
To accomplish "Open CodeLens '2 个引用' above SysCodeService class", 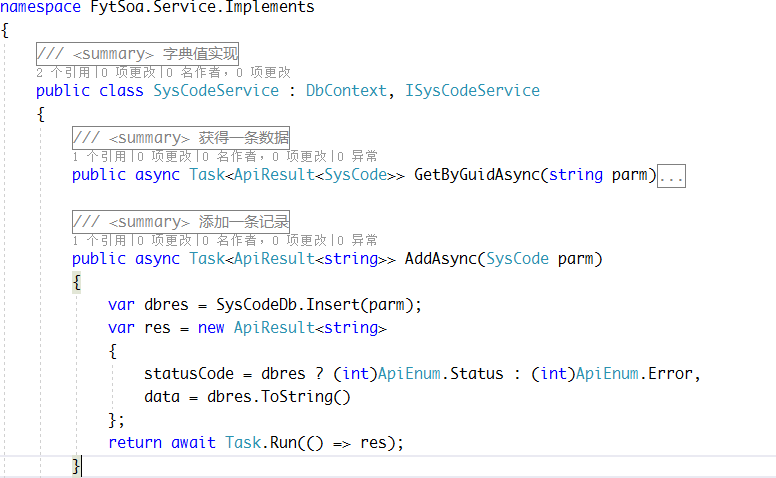I will pos(63,73).
